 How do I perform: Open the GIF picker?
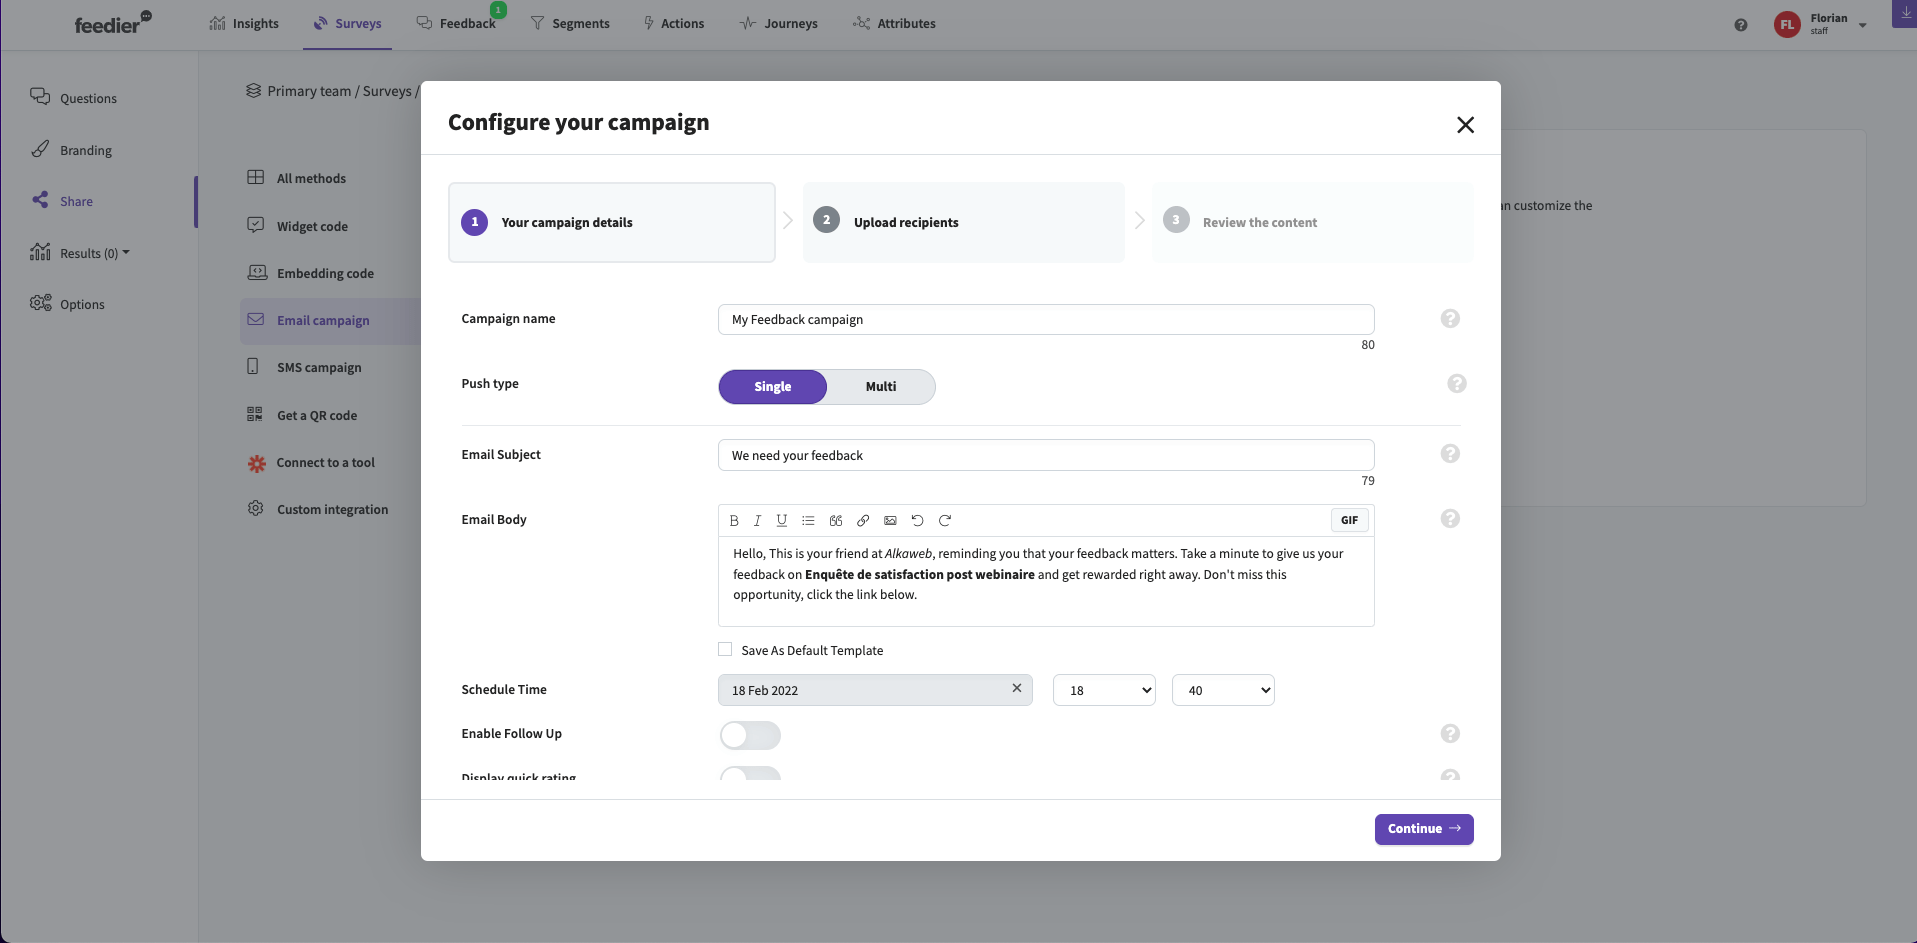point(1349,520)
